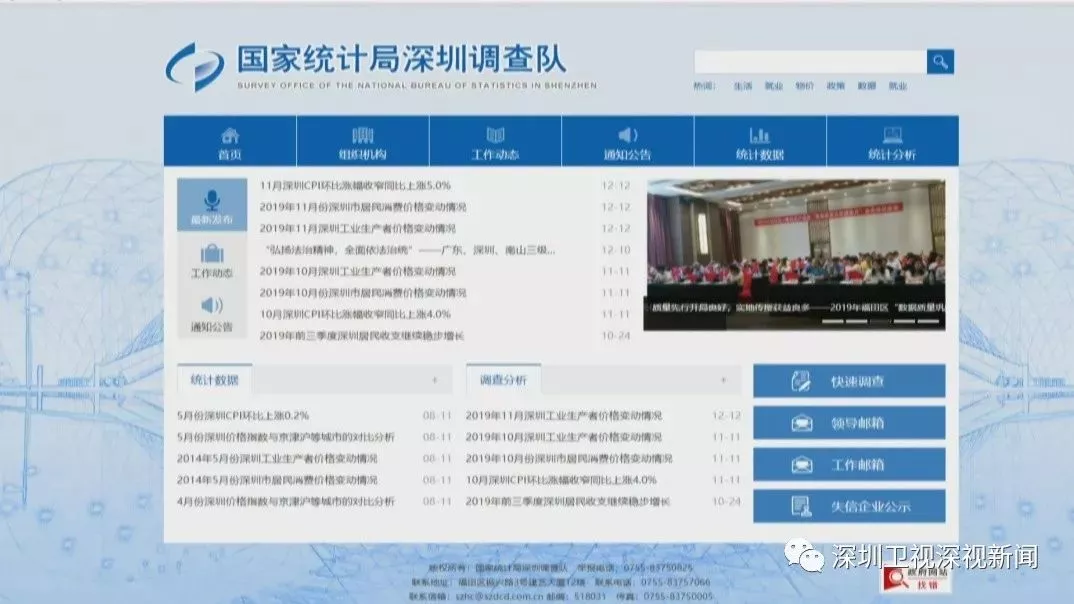The width and height of the screenshot is (1074, 604).
Task: Expand 统计数据 section with the plus sign
Action: coord(434,380)
